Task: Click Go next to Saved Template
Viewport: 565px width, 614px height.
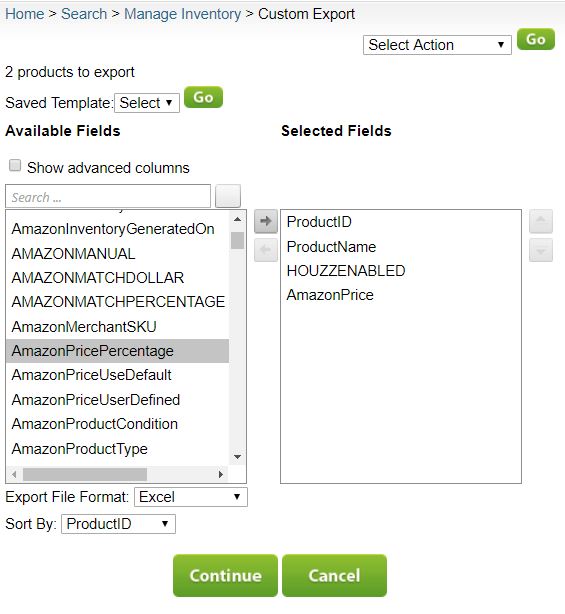Action: pyautogui.click(x=203, y=97)
